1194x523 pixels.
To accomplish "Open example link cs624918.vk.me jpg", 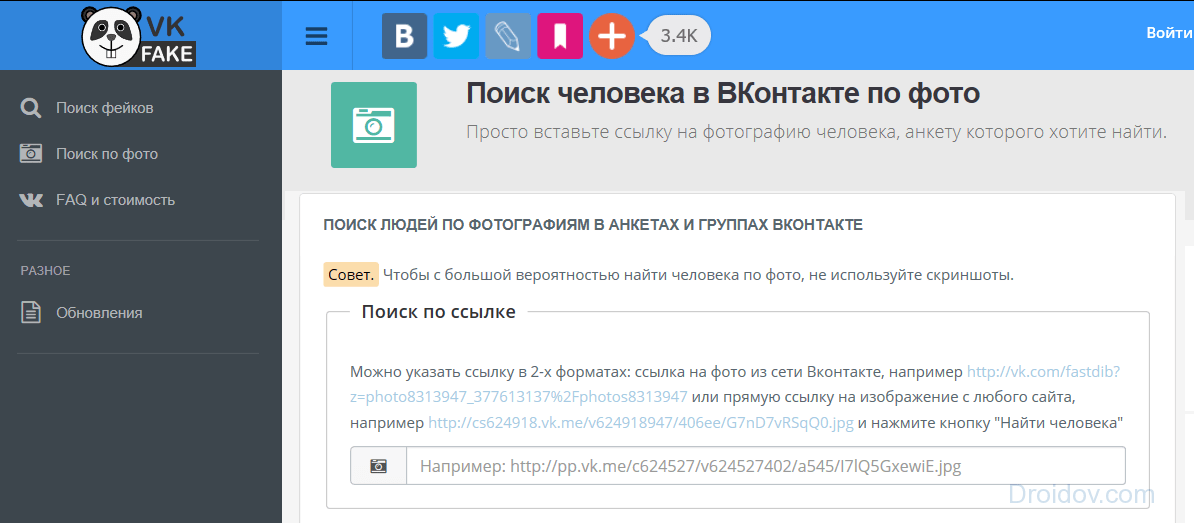I will pyautogui.click(x=640, y=423).
